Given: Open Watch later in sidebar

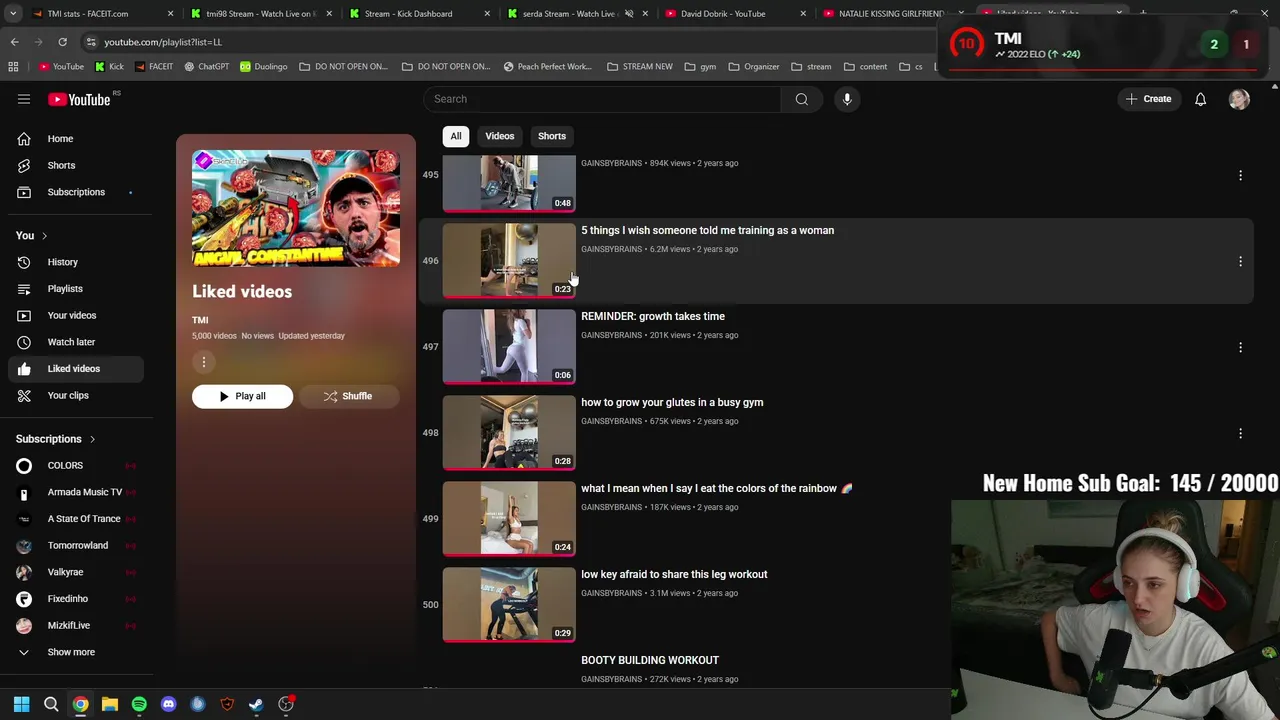Looking at the screenshot, I should click(76, 342).
